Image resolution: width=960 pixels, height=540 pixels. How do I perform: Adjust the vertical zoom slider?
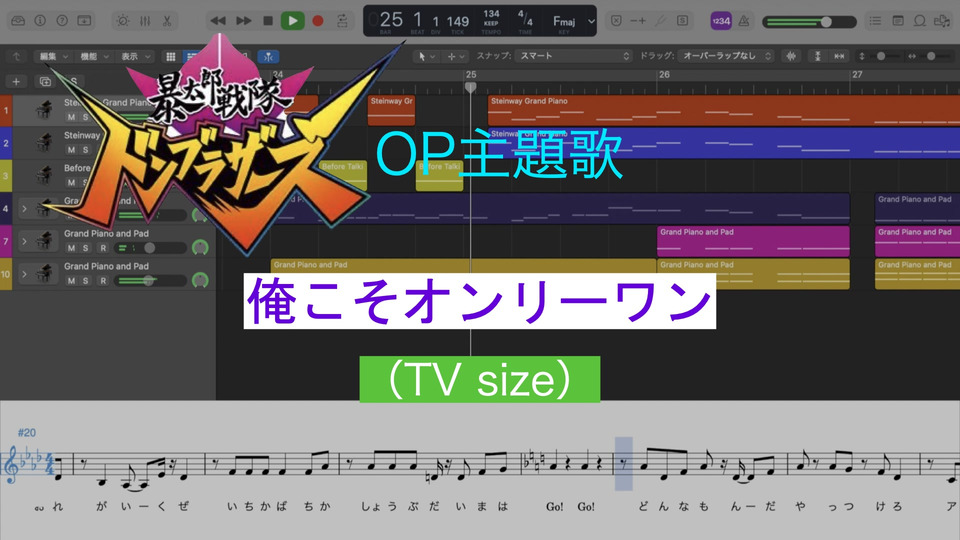pyautogui.click(x=879, y=56)
